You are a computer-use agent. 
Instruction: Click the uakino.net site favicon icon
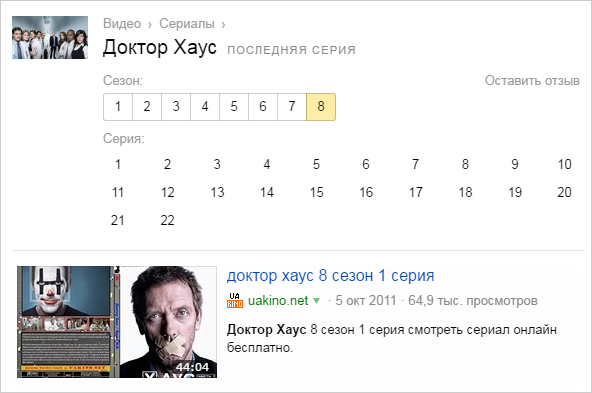click(x=235, y=301)
